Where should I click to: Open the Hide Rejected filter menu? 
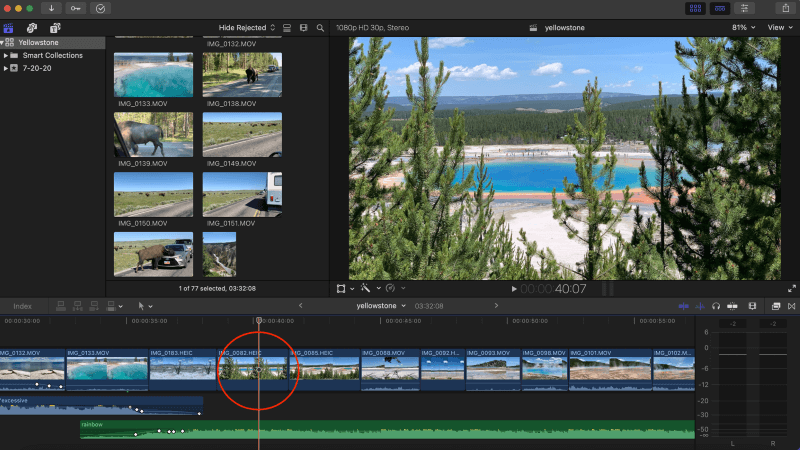point(246,28)
